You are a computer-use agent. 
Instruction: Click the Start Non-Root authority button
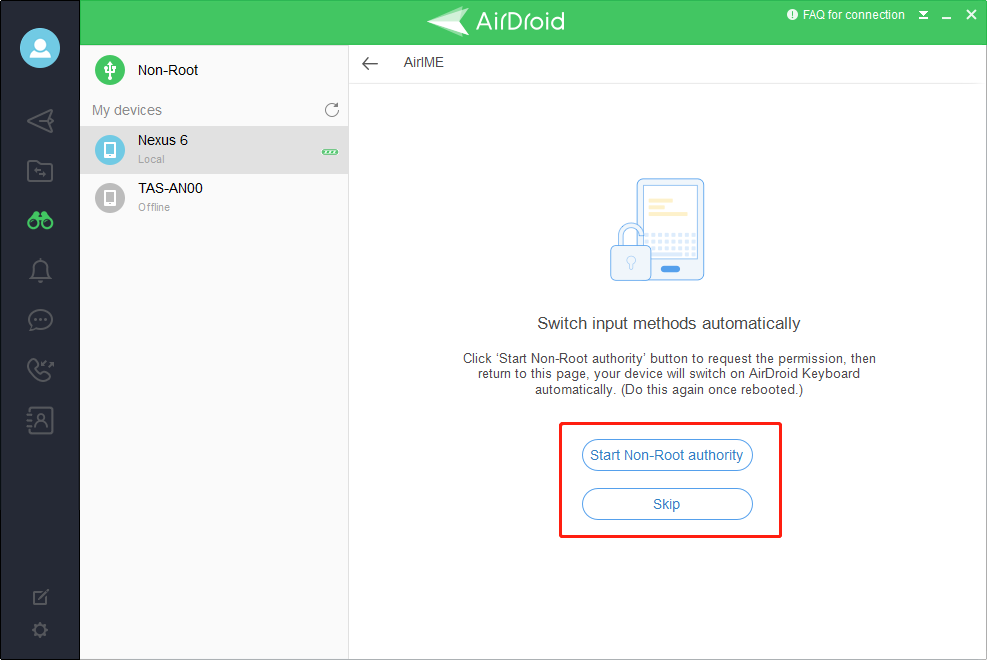click(666, 455)
